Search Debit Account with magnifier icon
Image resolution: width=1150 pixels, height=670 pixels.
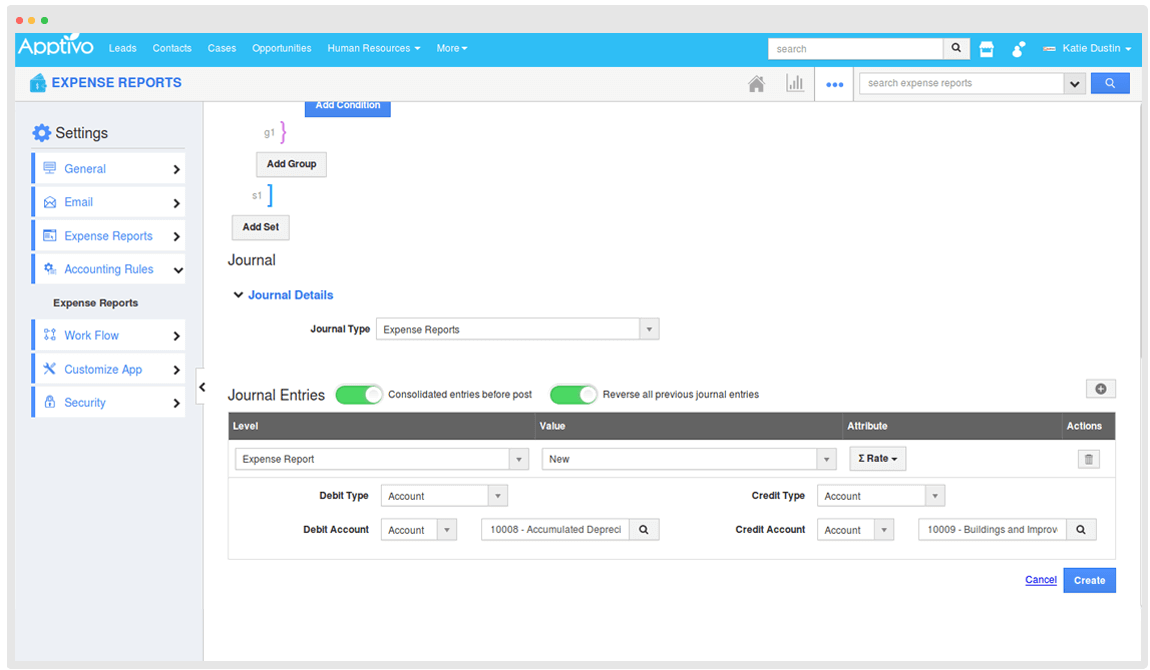click(x=644, y=530)
